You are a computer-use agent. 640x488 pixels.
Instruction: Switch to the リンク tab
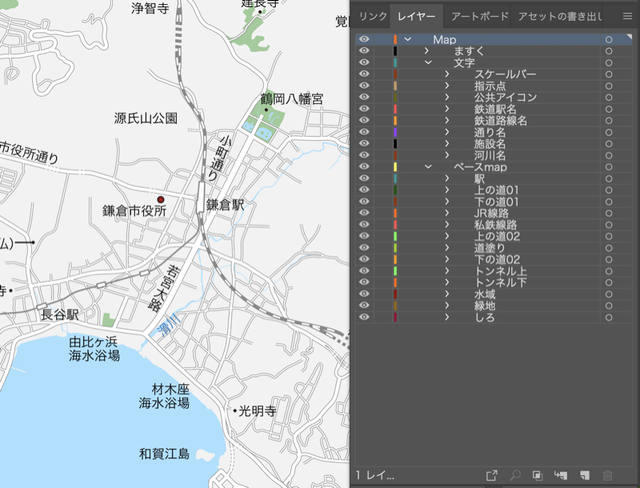373,16
